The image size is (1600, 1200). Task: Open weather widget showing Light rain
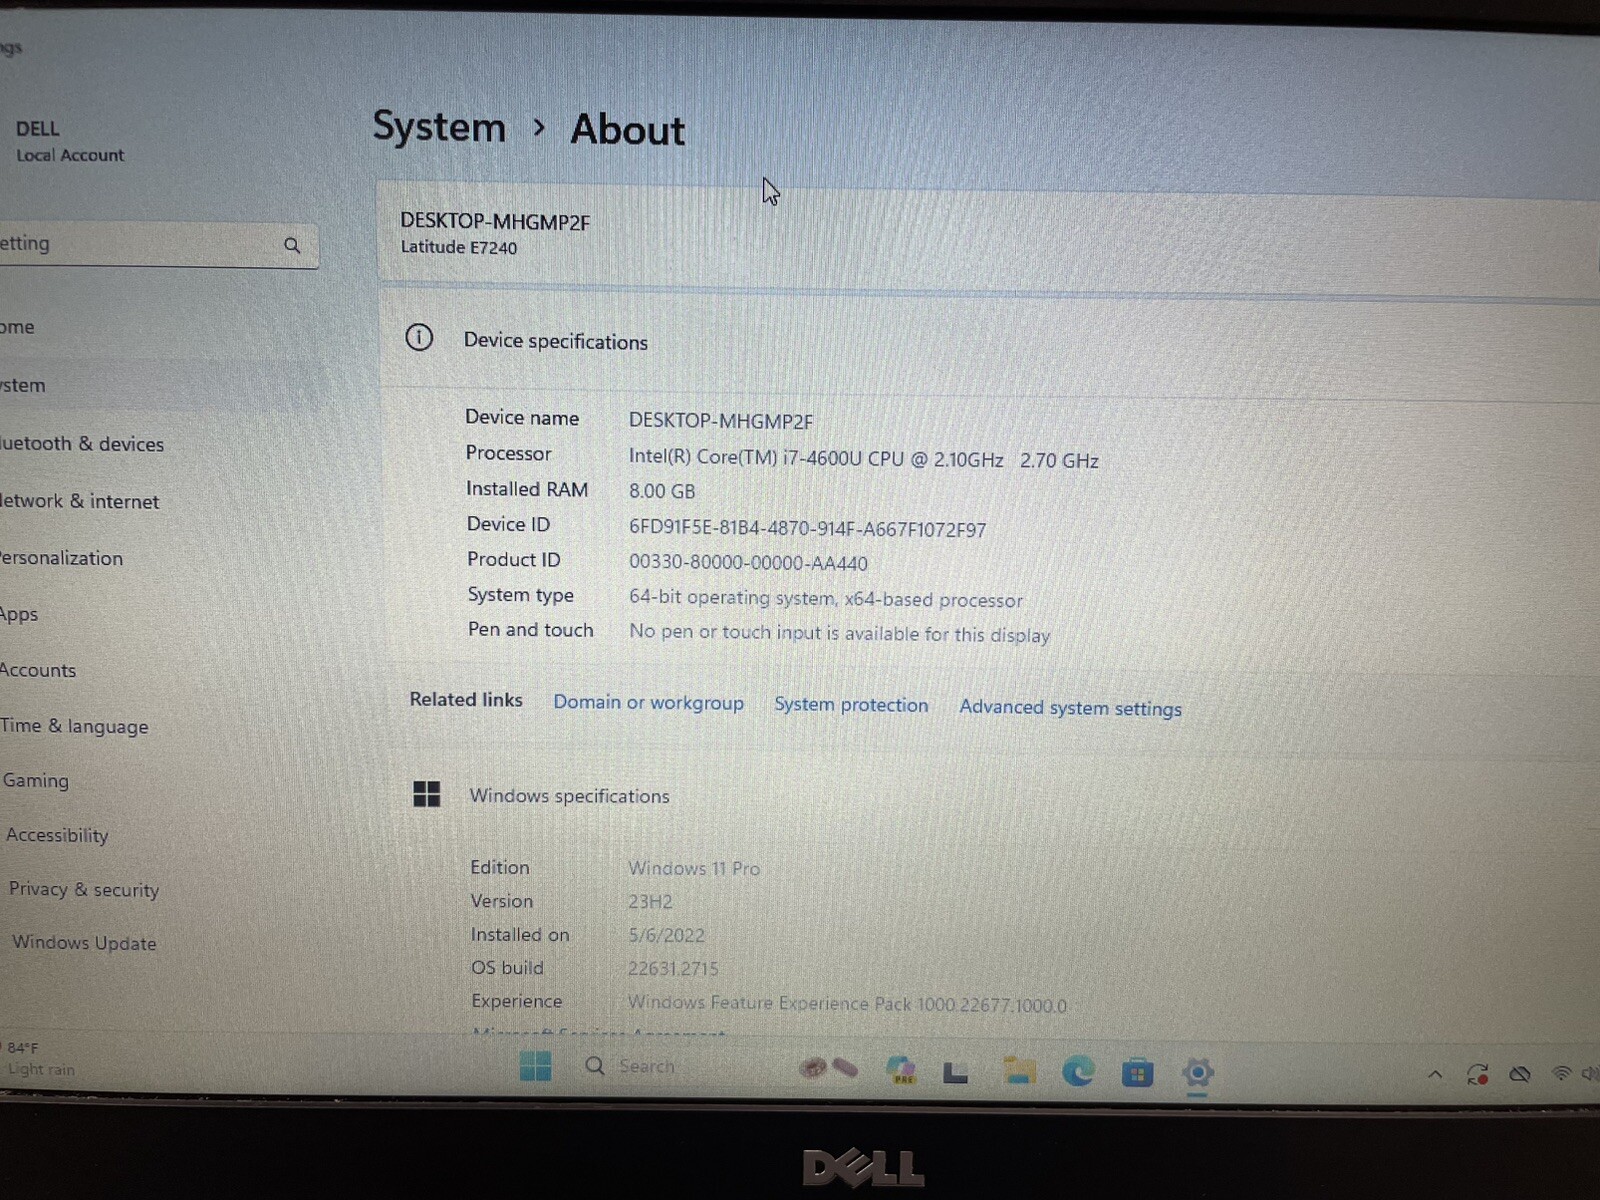click(x=40, y=1059)
